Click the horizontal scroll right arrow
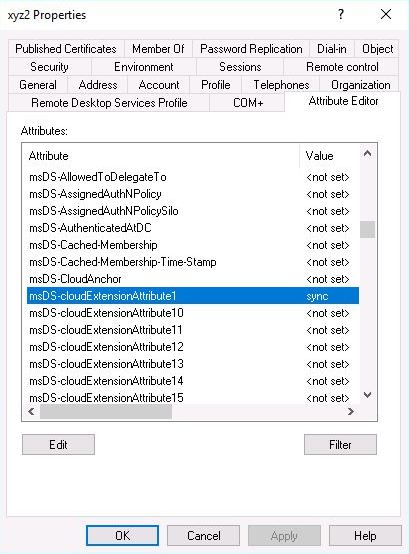Screen dimensions: 409x554 point(350,411)
